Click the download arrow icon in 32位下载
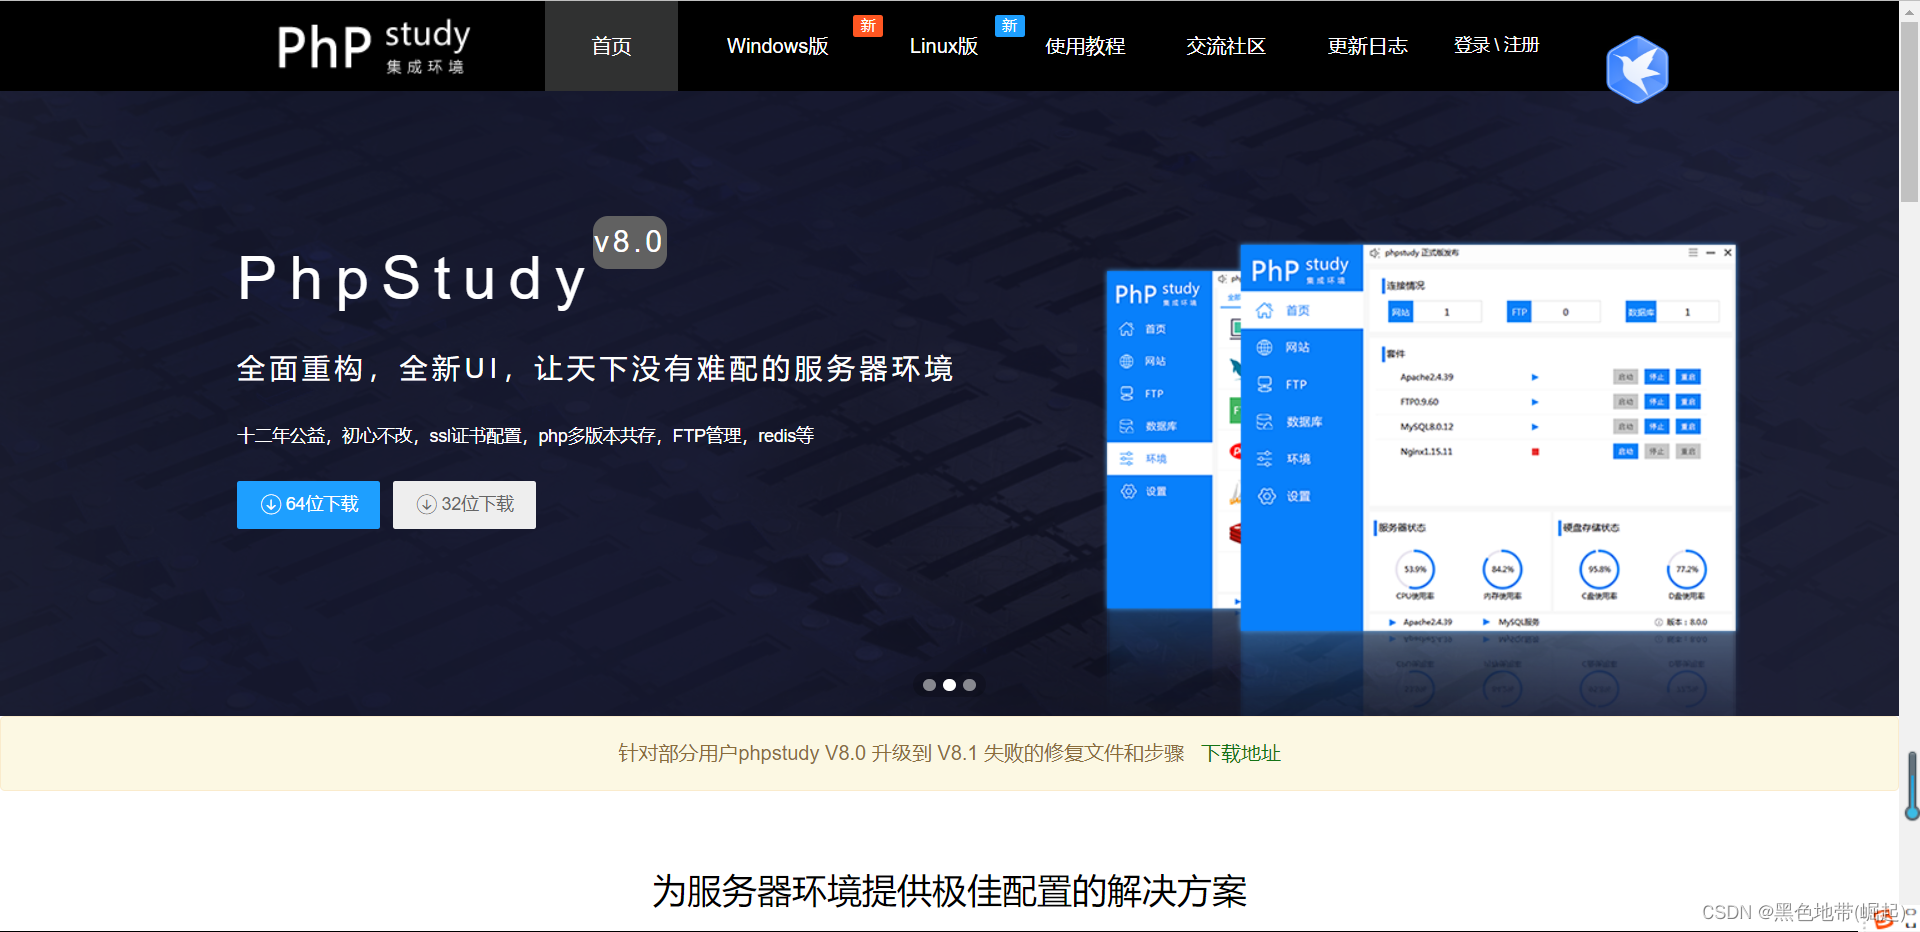The image size is (1920, 932). pyautogui.click(x=426, y=505)
